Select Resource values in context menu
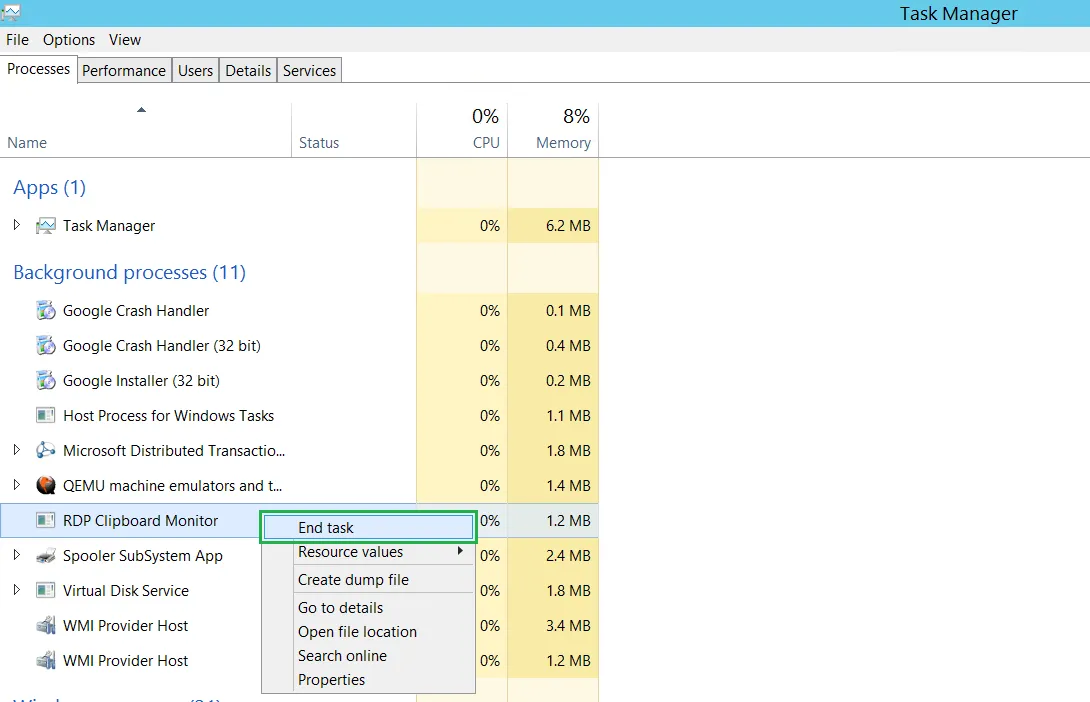1090x702 pixels. [368, 552]
